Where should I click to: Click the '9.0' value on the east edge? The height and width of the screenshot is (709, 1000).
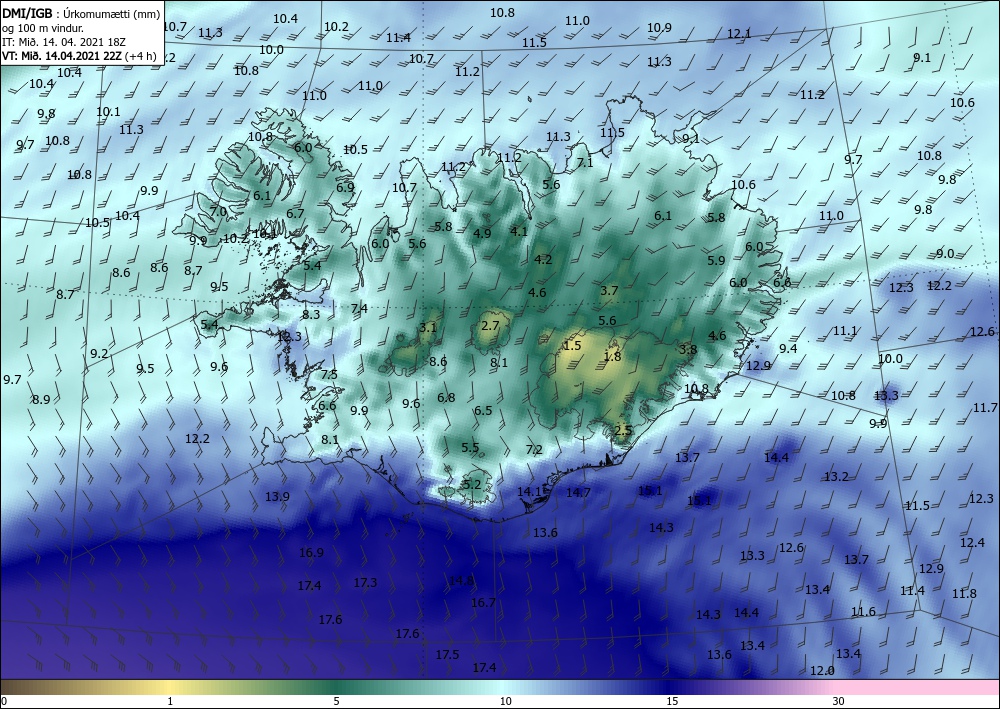[945, 254]
